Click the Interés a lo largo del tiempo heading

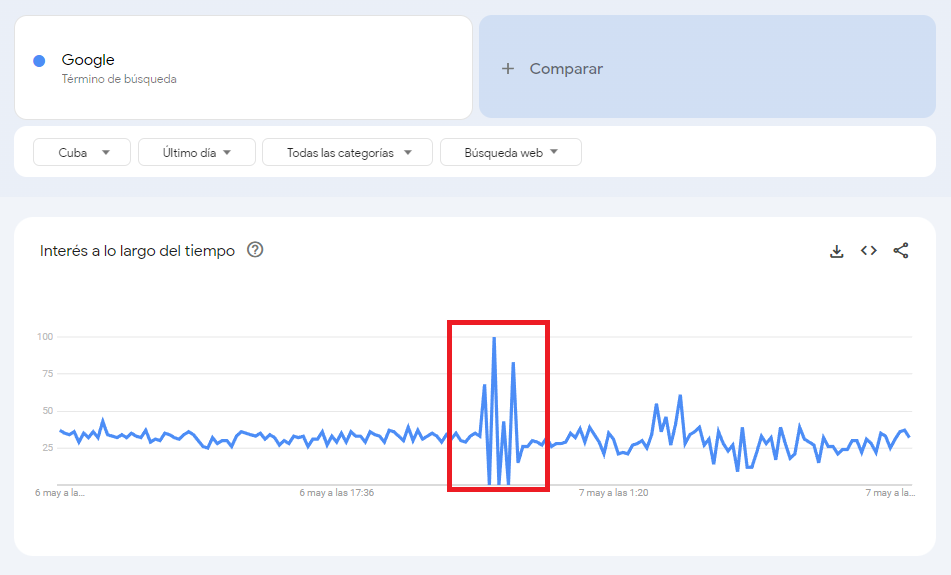coord(137,251)
